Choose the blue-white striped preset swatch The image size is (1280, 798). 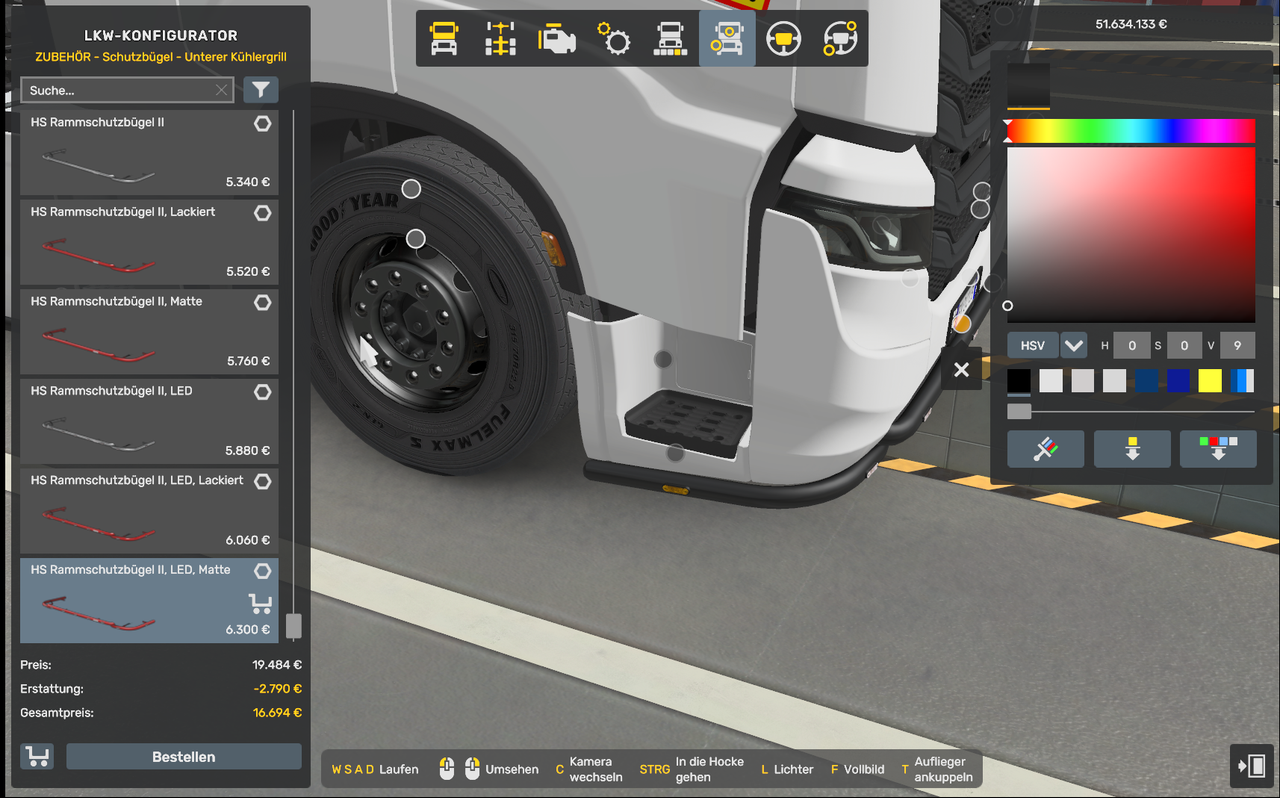coord(1242,380)
